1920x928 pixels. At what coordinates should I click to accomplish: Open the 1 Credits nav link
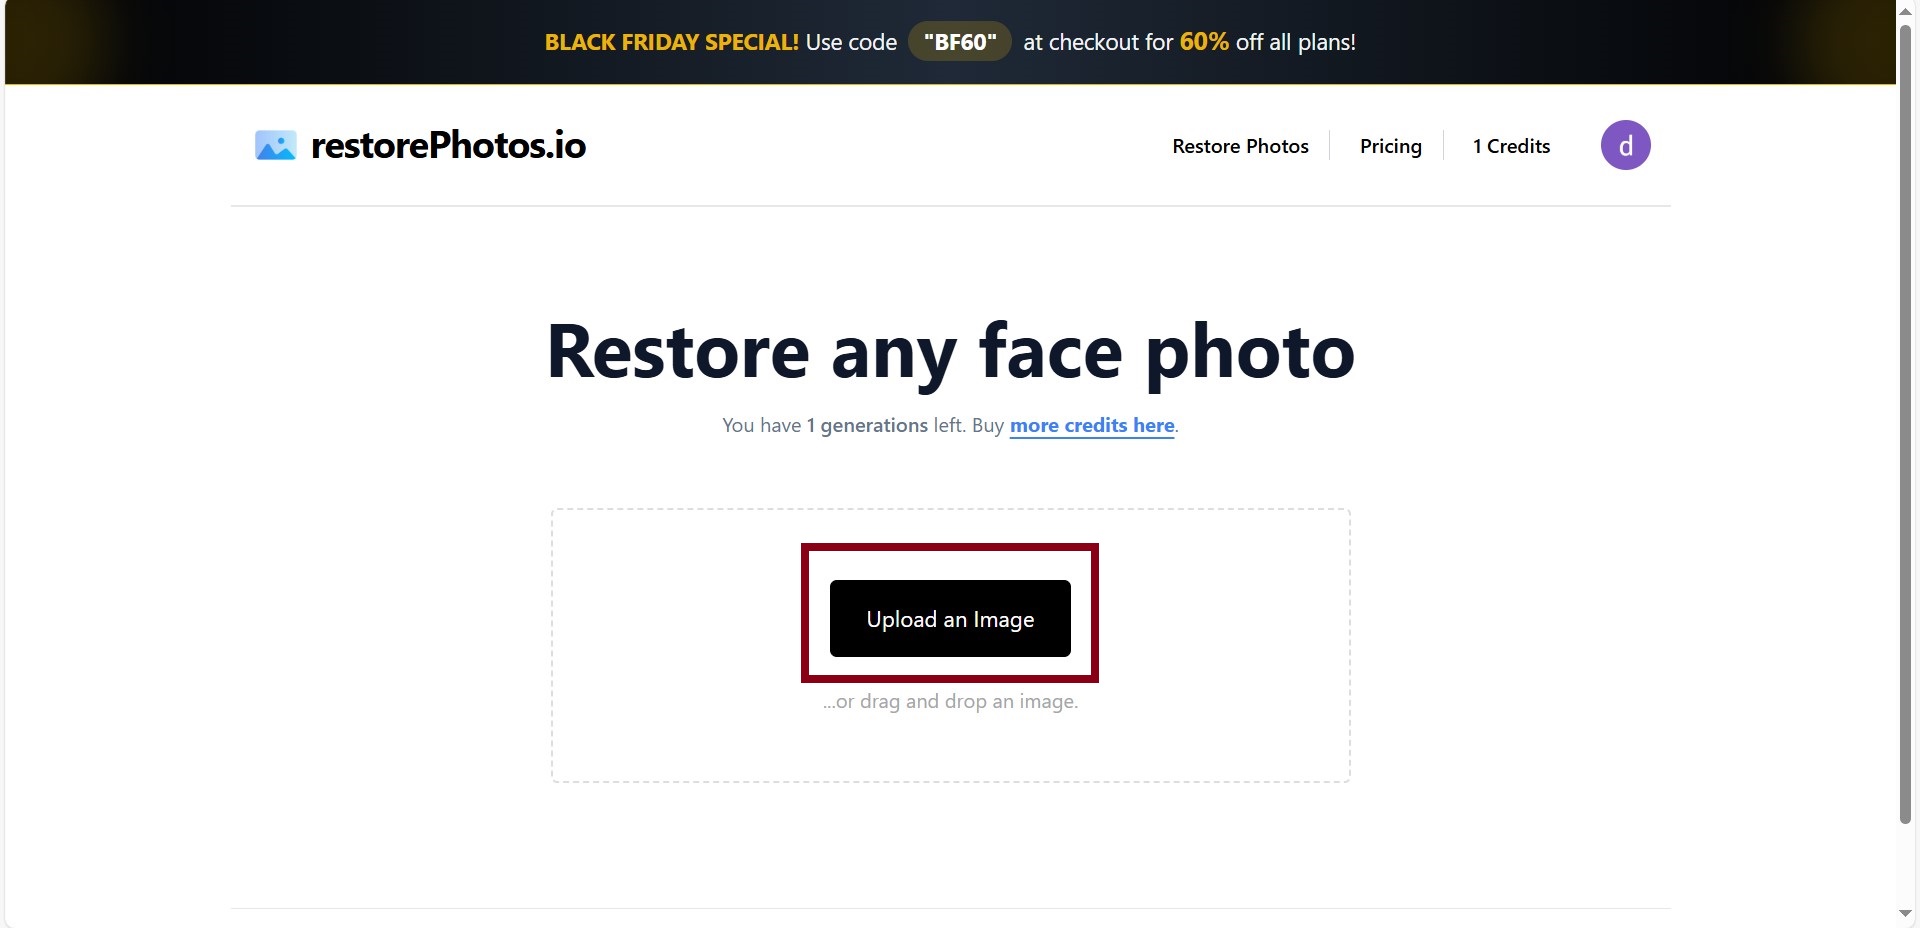1511,146
